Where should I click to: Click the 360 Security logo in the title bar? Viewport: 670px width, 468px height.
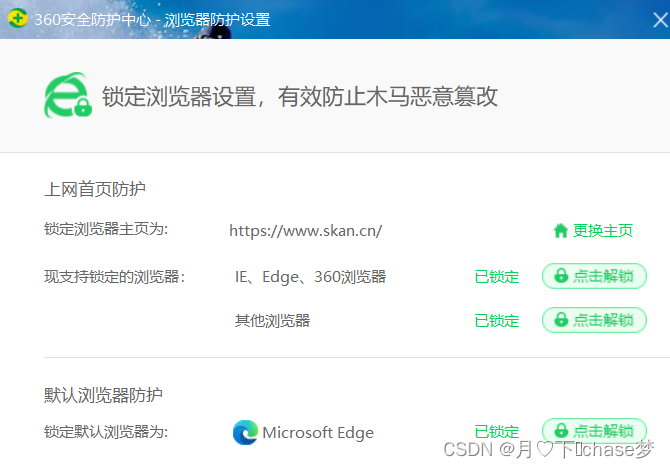18,19
